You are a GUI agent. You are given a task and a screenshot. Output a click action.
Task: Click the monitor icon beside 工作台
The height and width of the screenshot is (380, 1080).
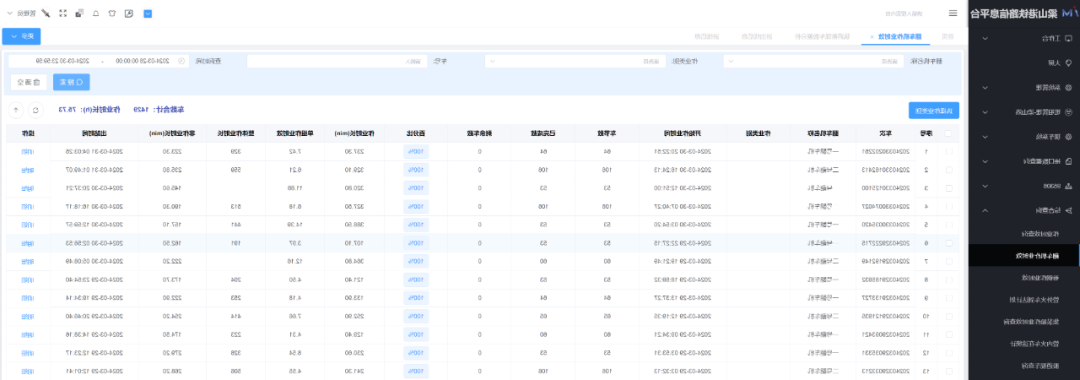click(x=1068, y=39)
